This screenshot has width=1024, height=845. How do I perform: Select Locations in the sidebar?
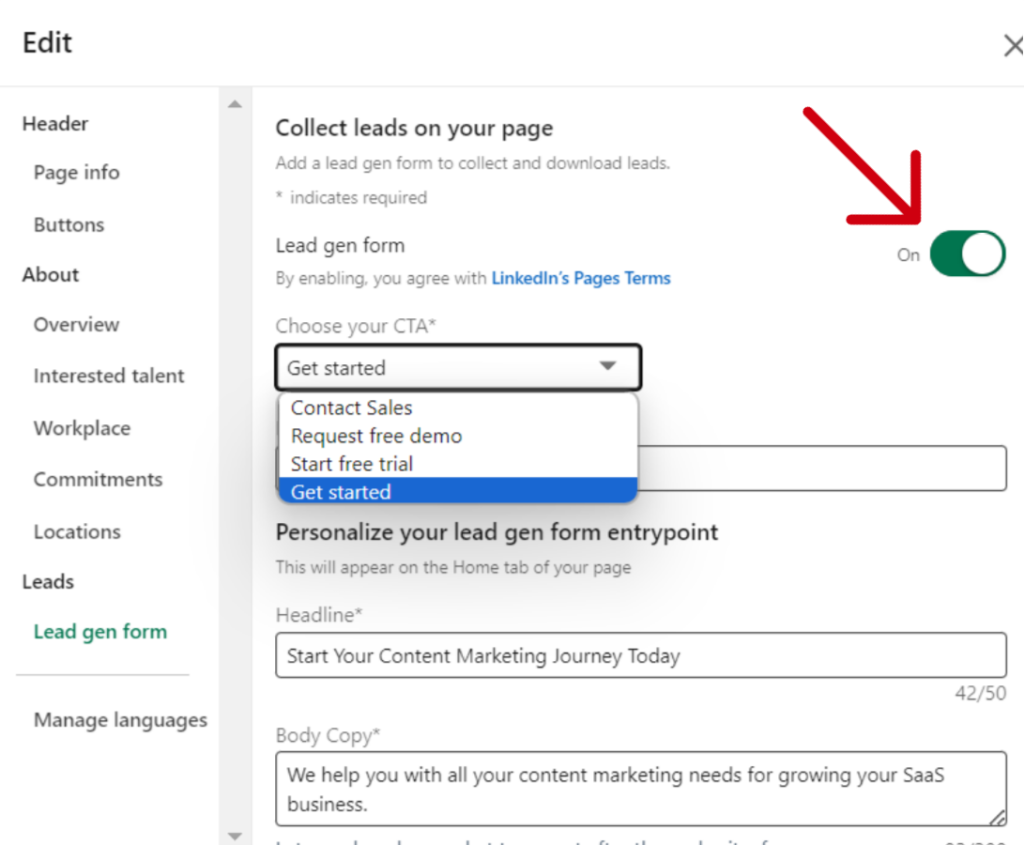(77, 531)
